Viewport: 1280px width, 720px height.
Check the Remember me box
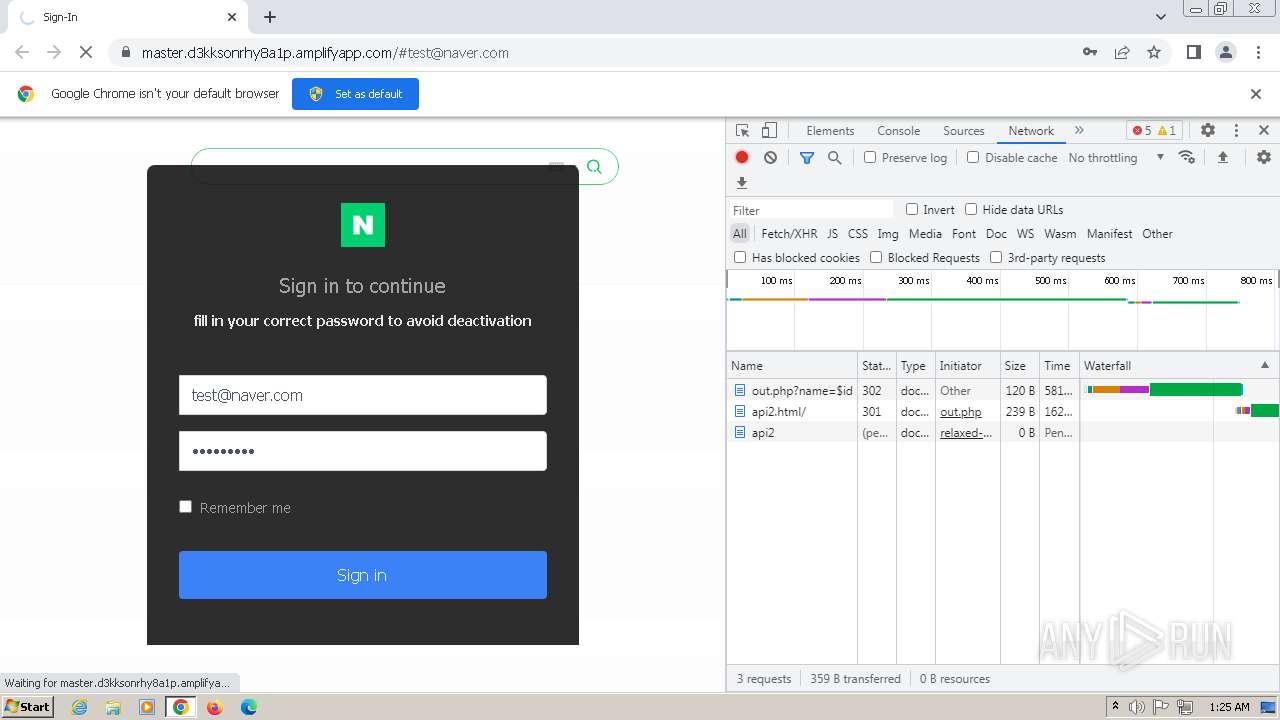pyautogui.click(x=185, y=507)
